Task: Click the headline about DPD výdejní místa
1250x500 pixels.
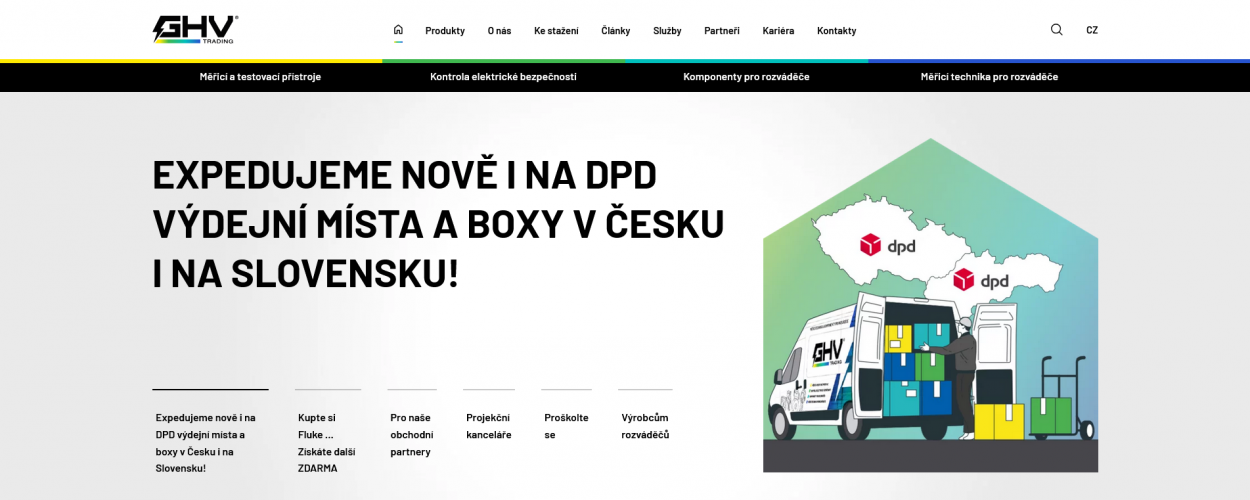Action: [438, 224]
